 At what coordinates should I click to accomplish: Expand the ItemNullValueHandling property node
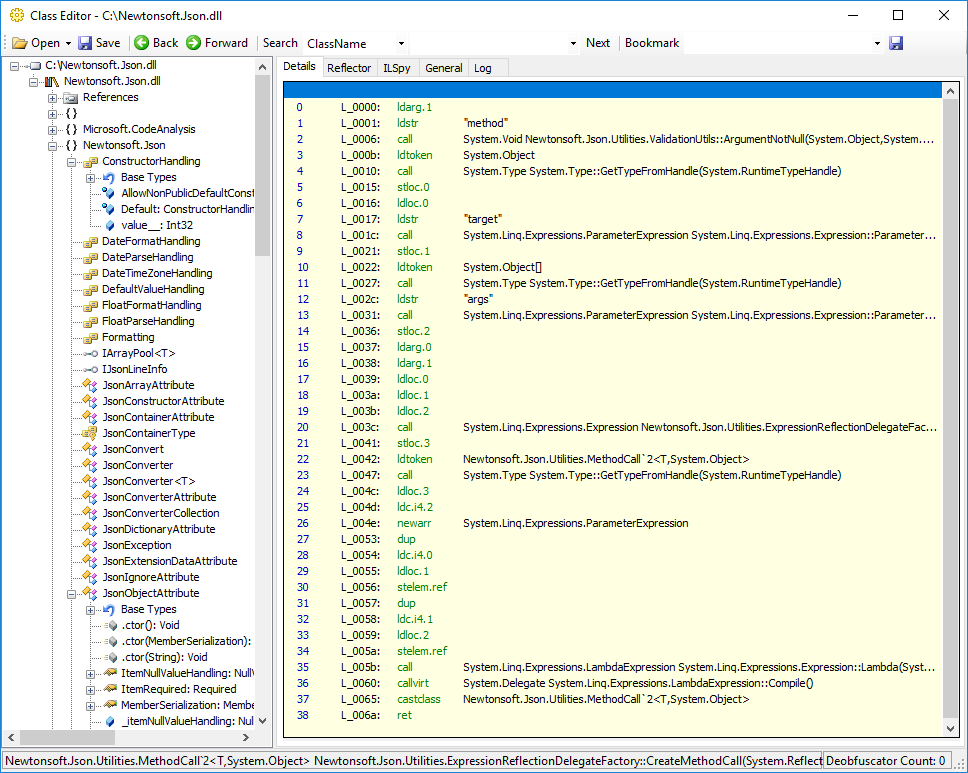coord(91,674)
